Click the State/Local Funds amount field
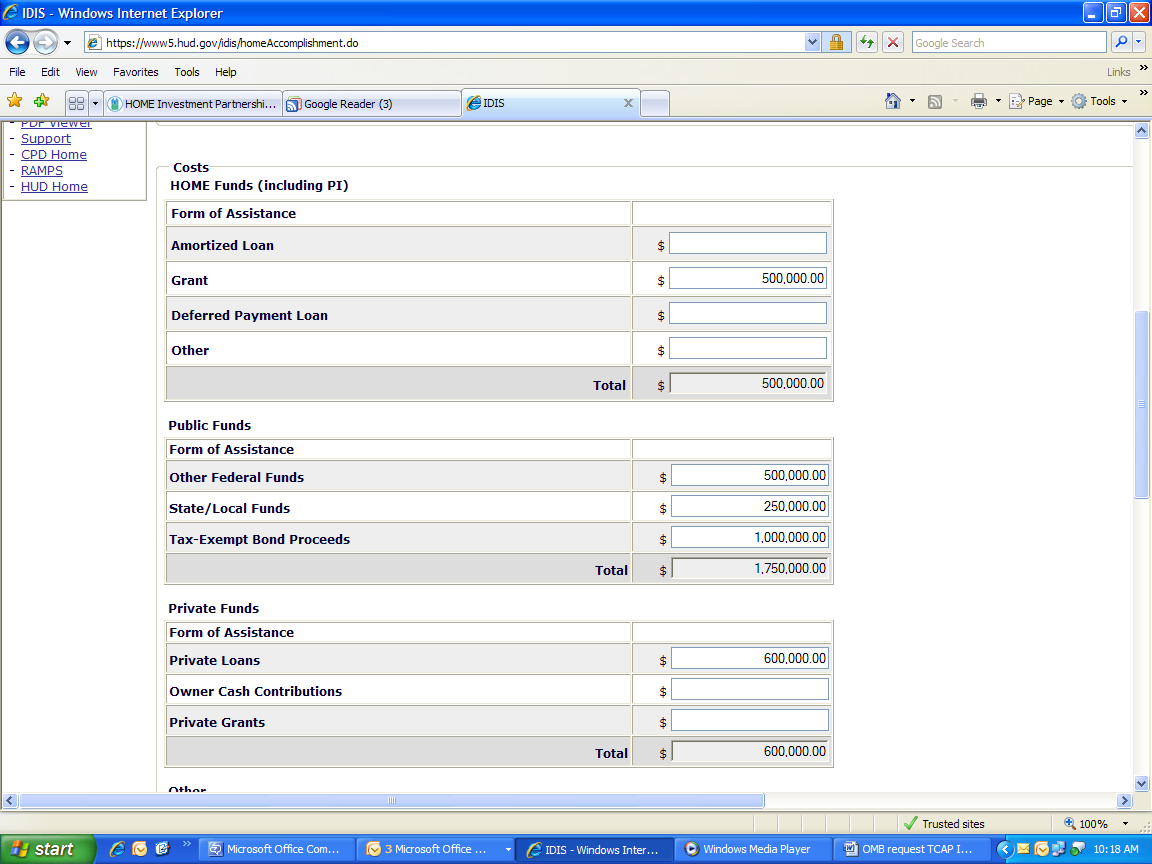The height and width of the screenshot is (864, 1152). click(749, 506)
